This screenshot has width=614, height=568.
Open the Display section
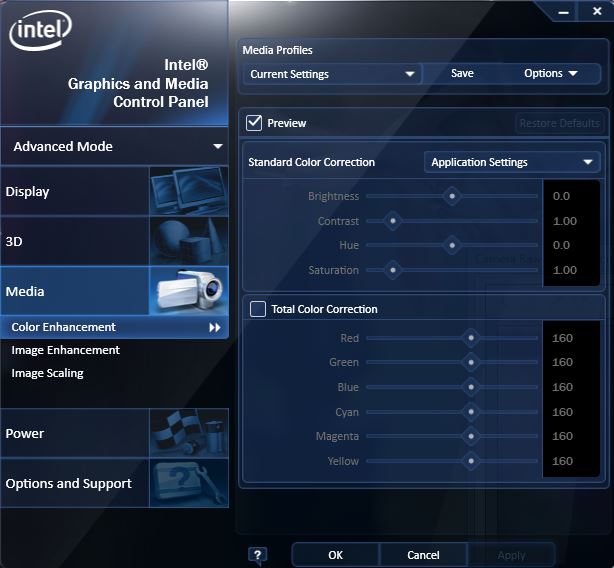(114, 191)
